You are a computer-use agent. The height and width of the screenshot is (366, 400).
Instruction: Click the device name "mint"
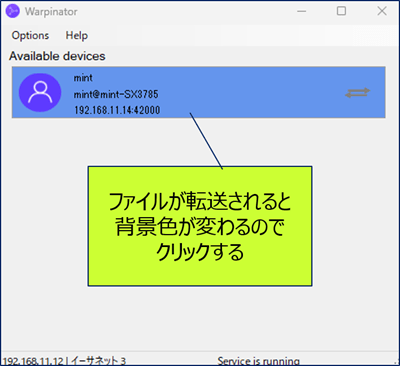(x=83, y=78)
